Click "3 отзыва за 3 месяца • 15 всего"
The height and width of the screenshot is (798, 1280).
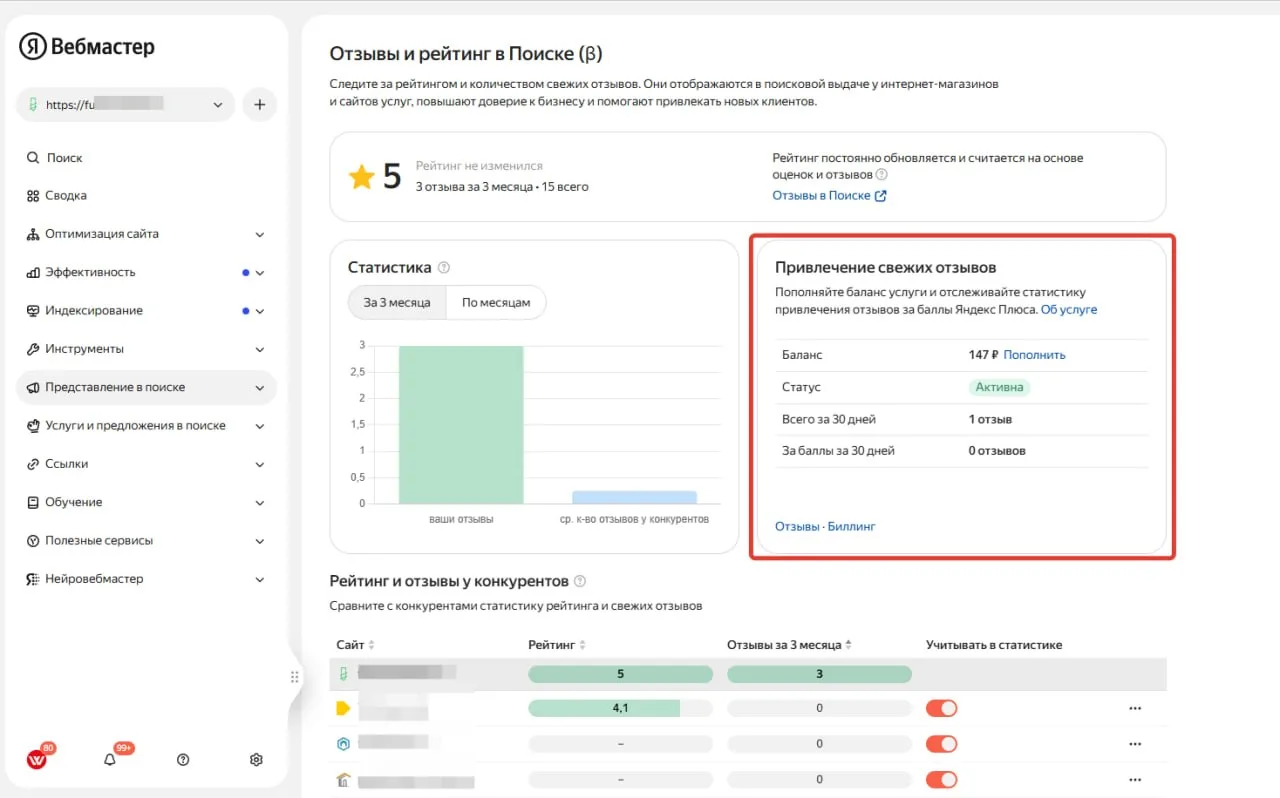pyautogui.click(x=502, y=187)
